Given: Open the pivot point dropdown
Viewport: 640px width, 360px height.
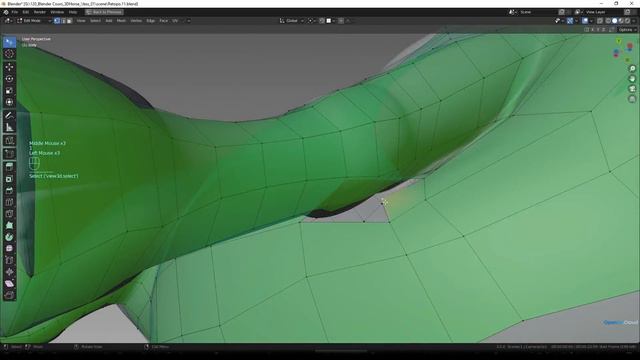Looking at the screenshot, I should tap(312, 21).
